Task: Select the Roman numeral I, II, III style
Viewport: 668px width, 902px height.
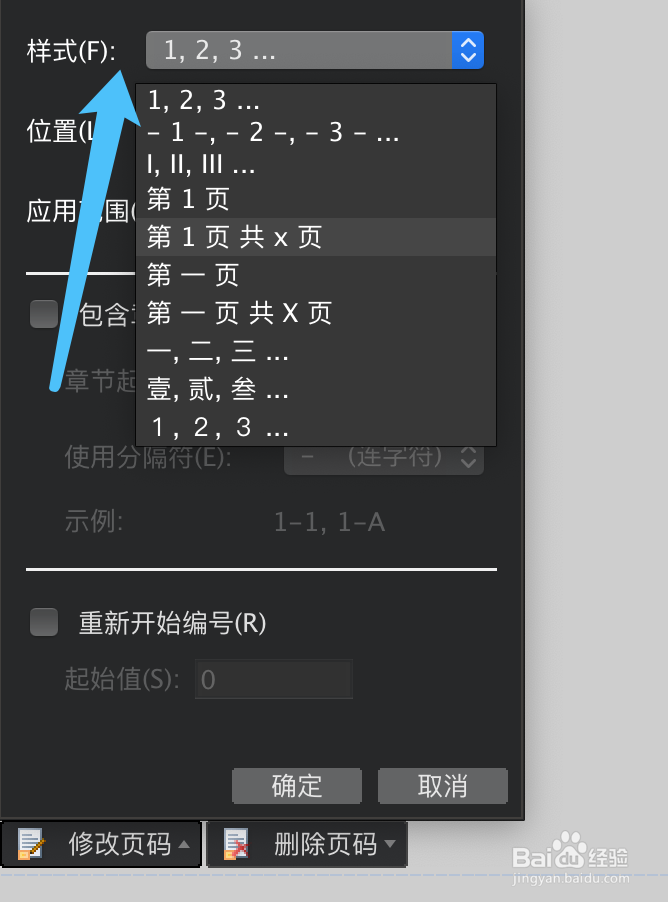Action: pyautogui.click(x=316, y=165)
